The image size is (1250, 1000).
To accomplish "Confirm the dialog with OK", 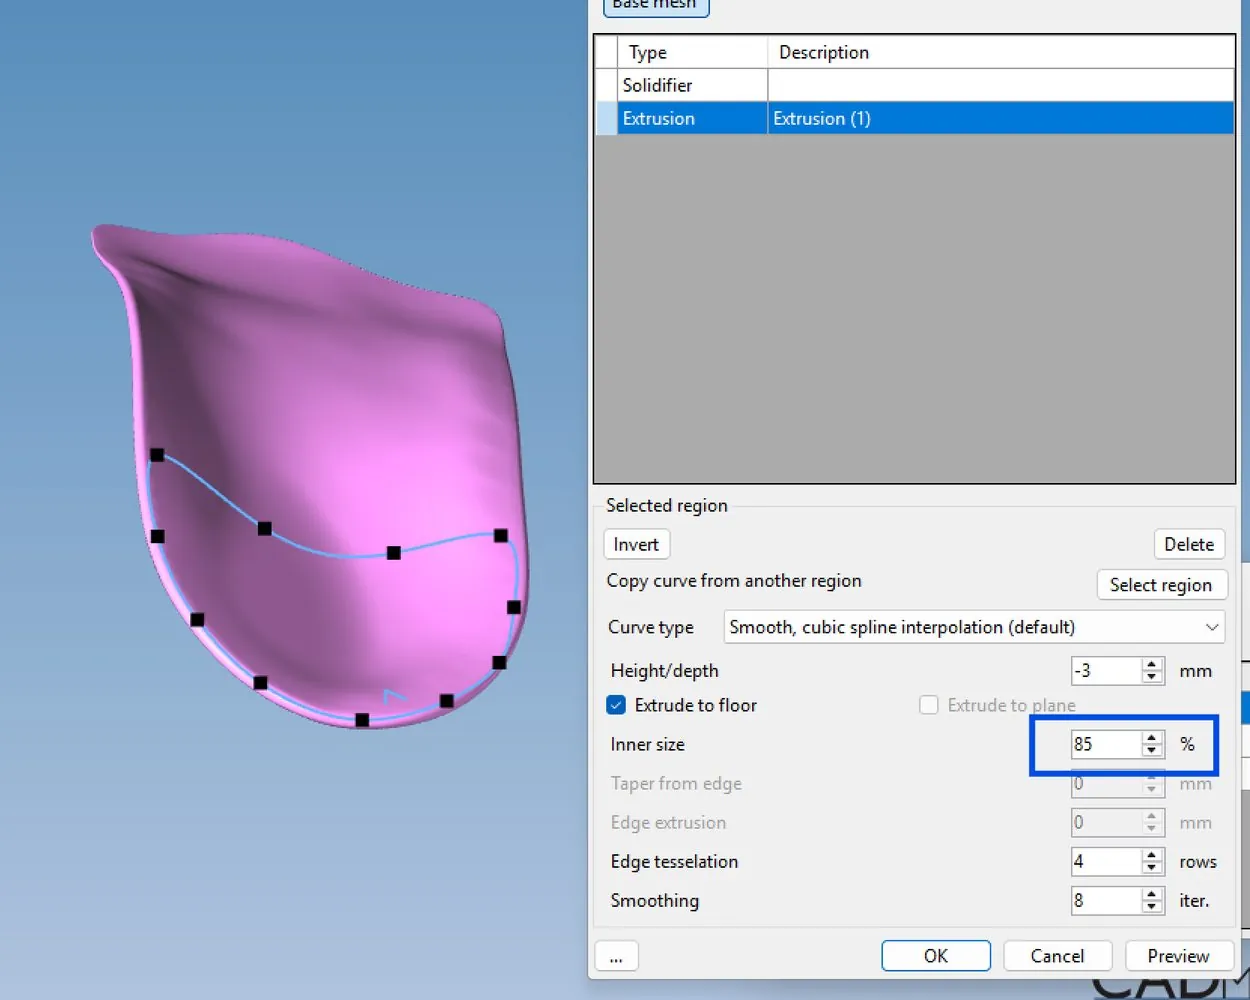I will coord(936,956).
